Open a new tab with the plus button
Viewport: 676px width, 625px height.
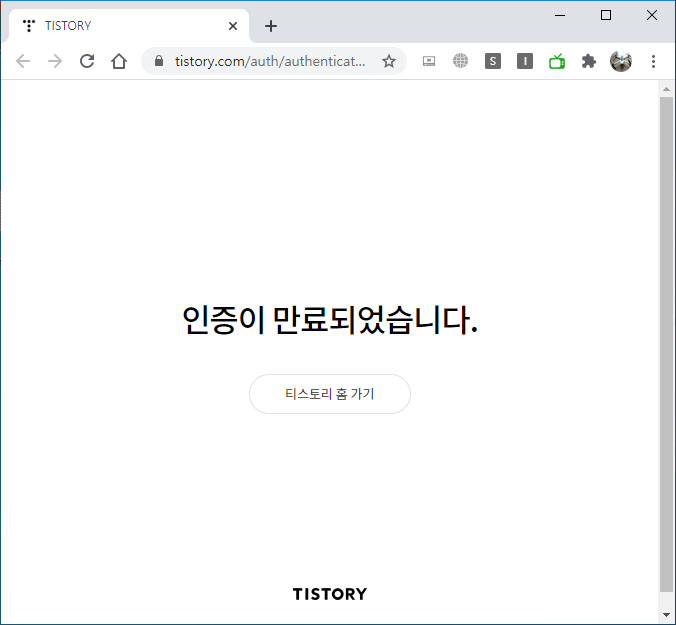(271, 26)
